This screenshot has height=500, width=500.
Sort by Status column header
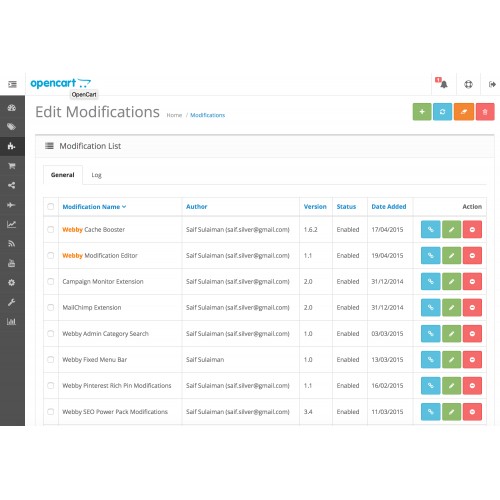(346, 207)
